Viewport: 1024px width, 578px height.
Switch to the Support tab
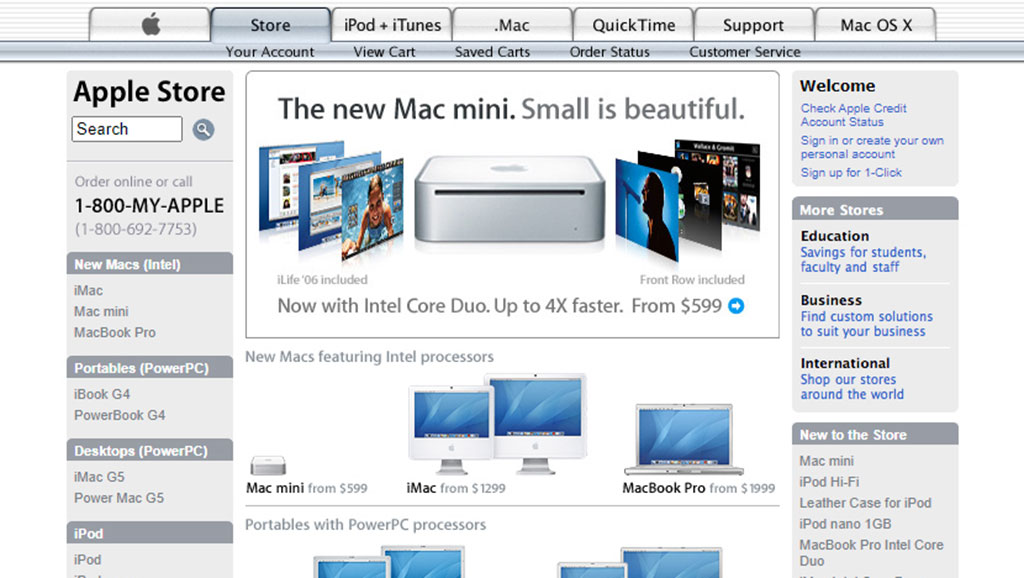[753, 25]
